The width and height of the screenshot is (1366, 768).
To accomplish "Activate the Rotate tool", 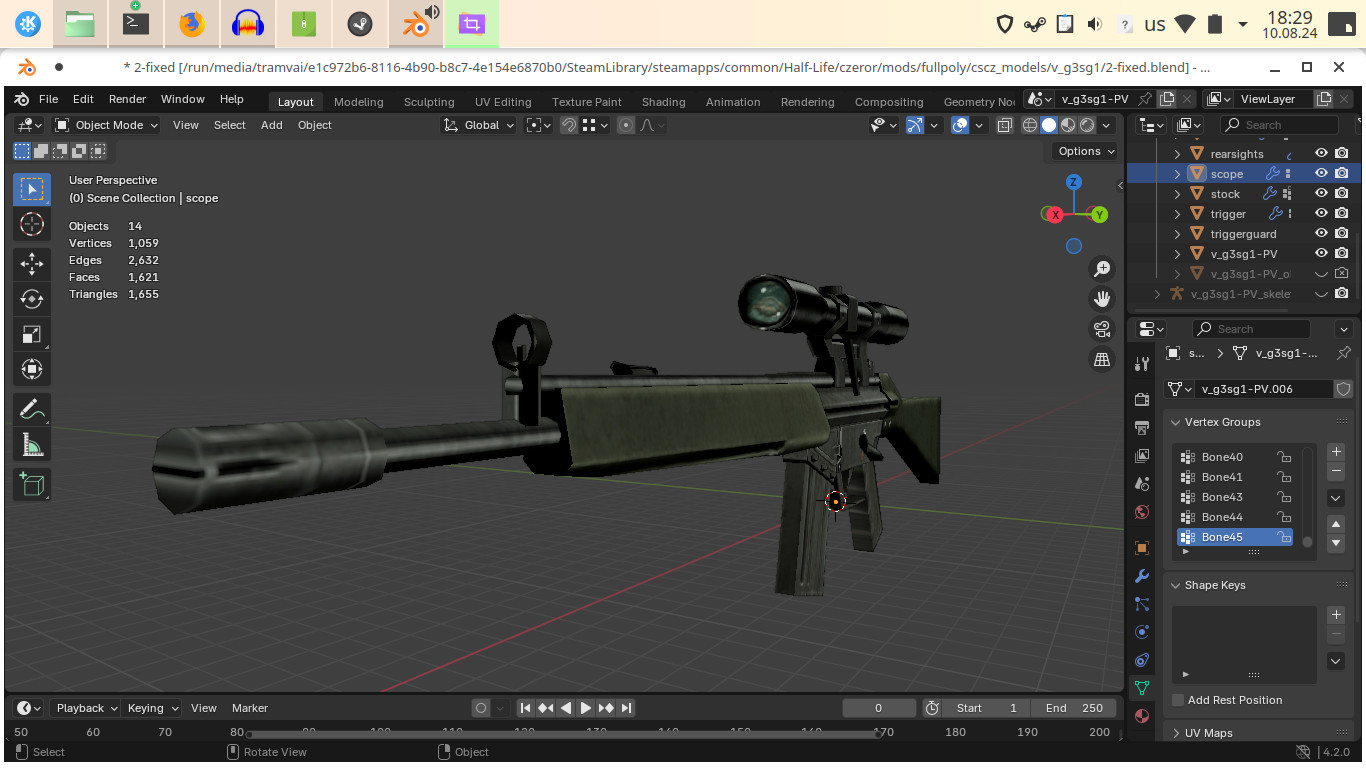I will tap(31, 299).
